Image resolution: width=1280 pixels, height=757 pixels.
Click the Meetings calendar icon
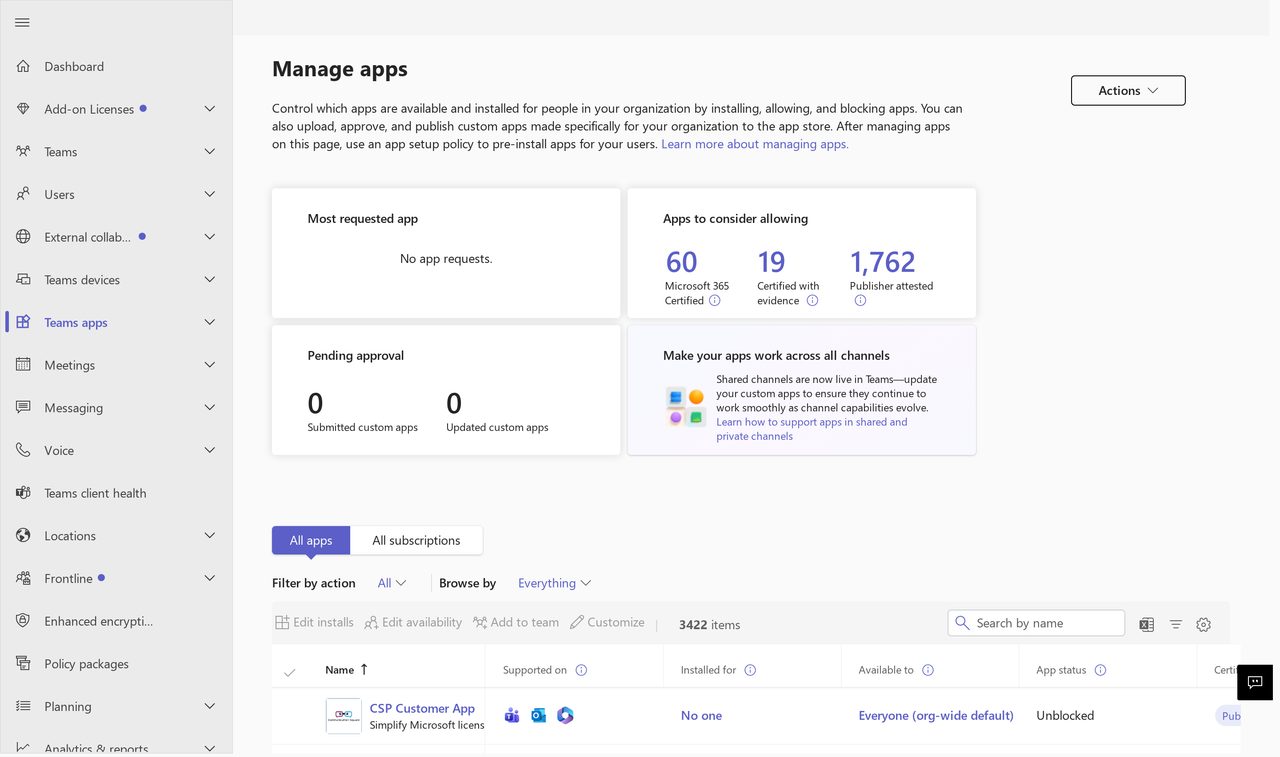pyautogui.click(x=23, y=365)
